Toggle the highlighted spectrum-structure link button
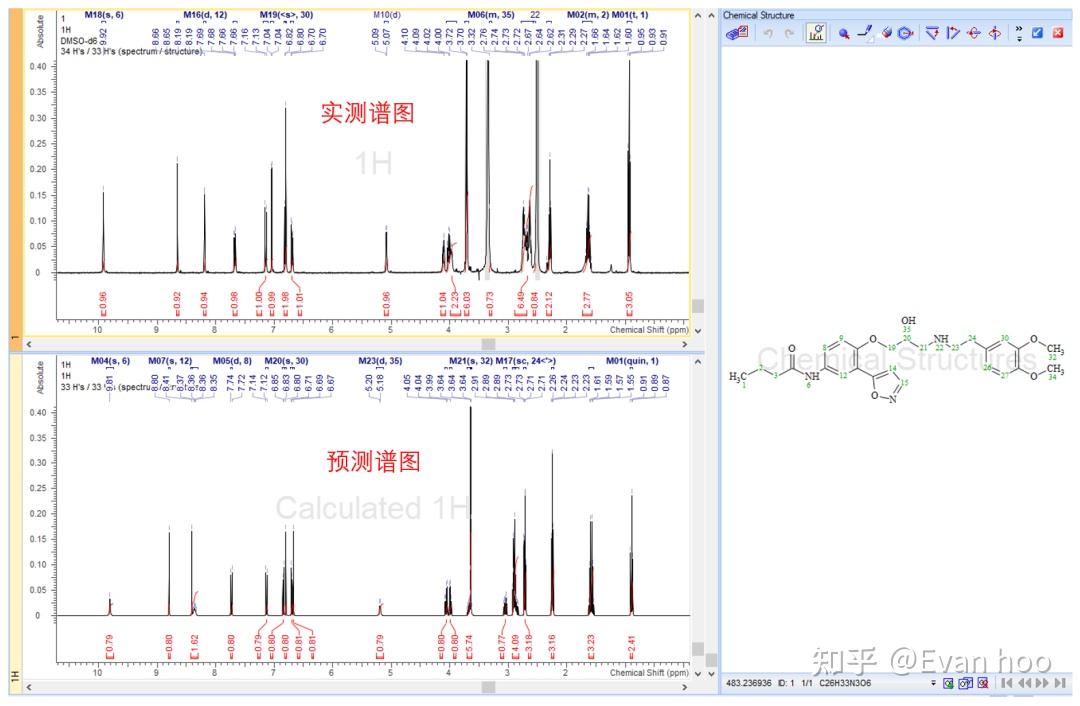 click(816, 32)
